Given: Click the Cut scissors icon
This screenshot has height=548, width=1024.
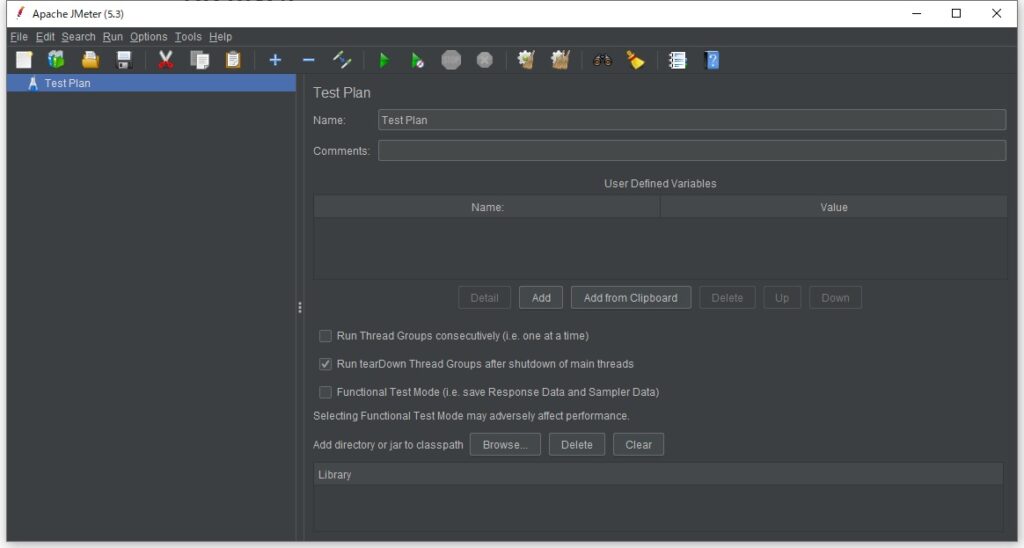Looking at the screenshot, I should pos(166,60).
